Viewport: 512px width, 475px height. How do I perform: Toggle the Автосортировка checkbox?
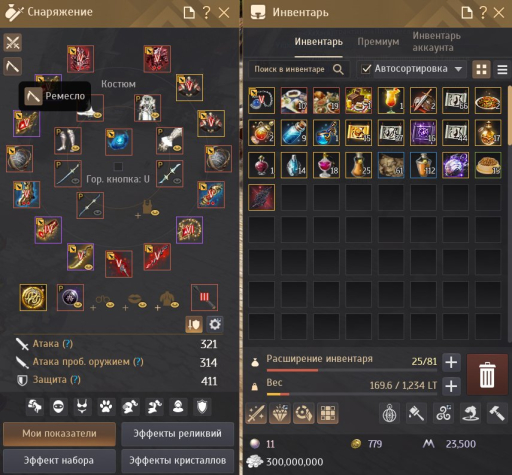(366, 69)
